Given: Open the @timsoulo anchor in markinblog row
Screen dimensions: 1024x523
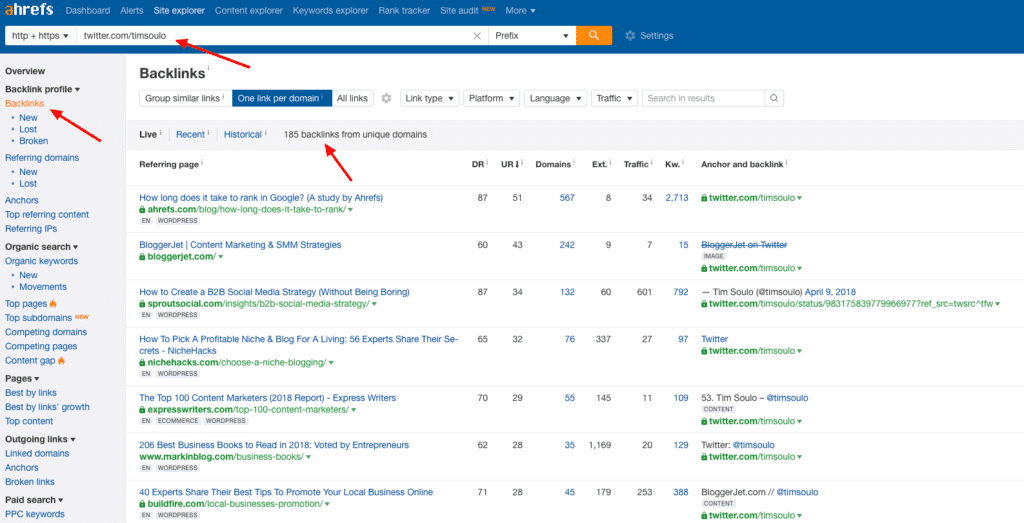Looking at the screenshot, I should 753,445.
